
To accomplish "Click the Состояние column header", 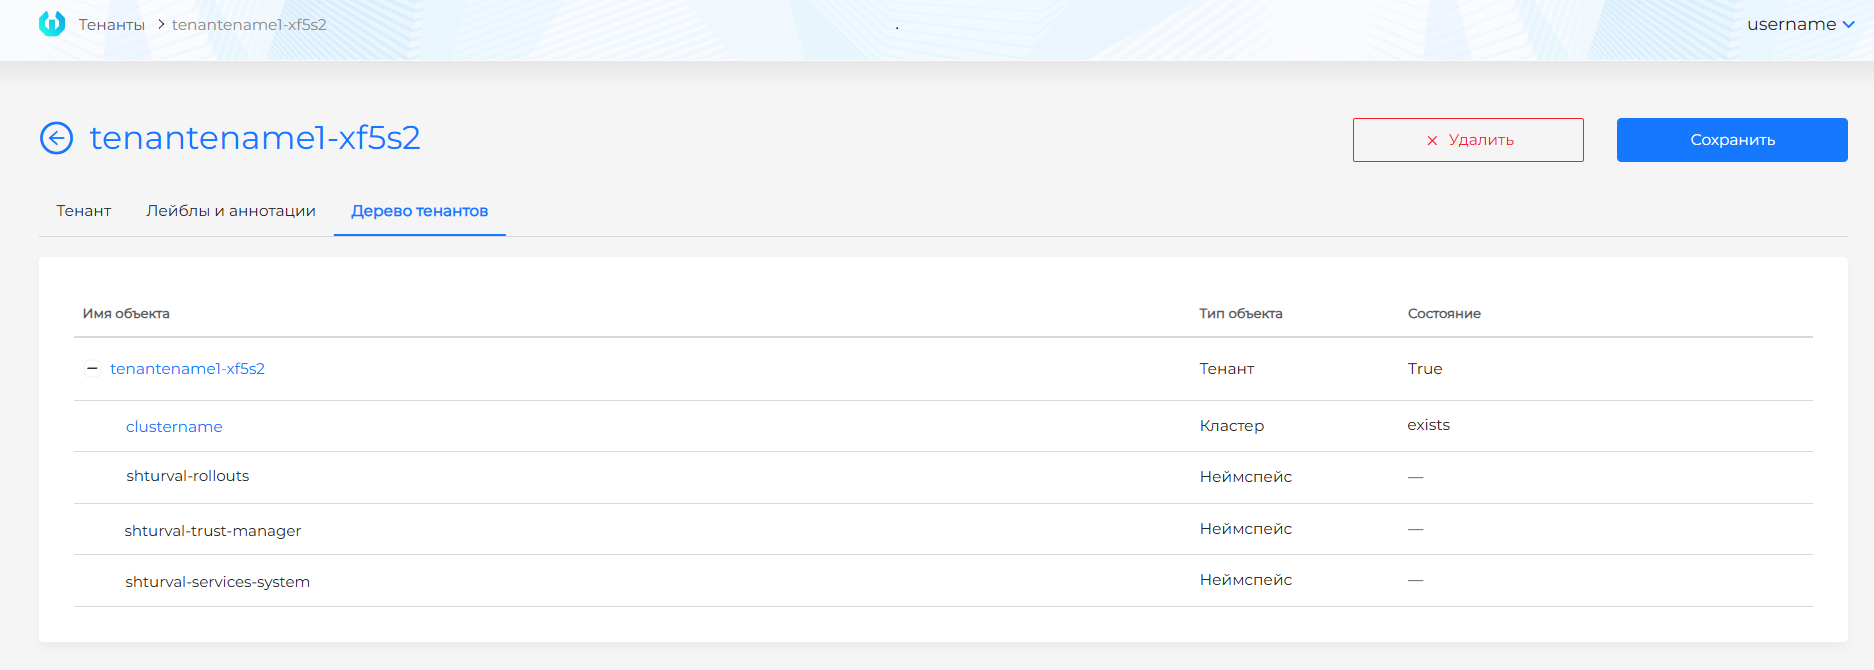I will tap(1443, 314).
